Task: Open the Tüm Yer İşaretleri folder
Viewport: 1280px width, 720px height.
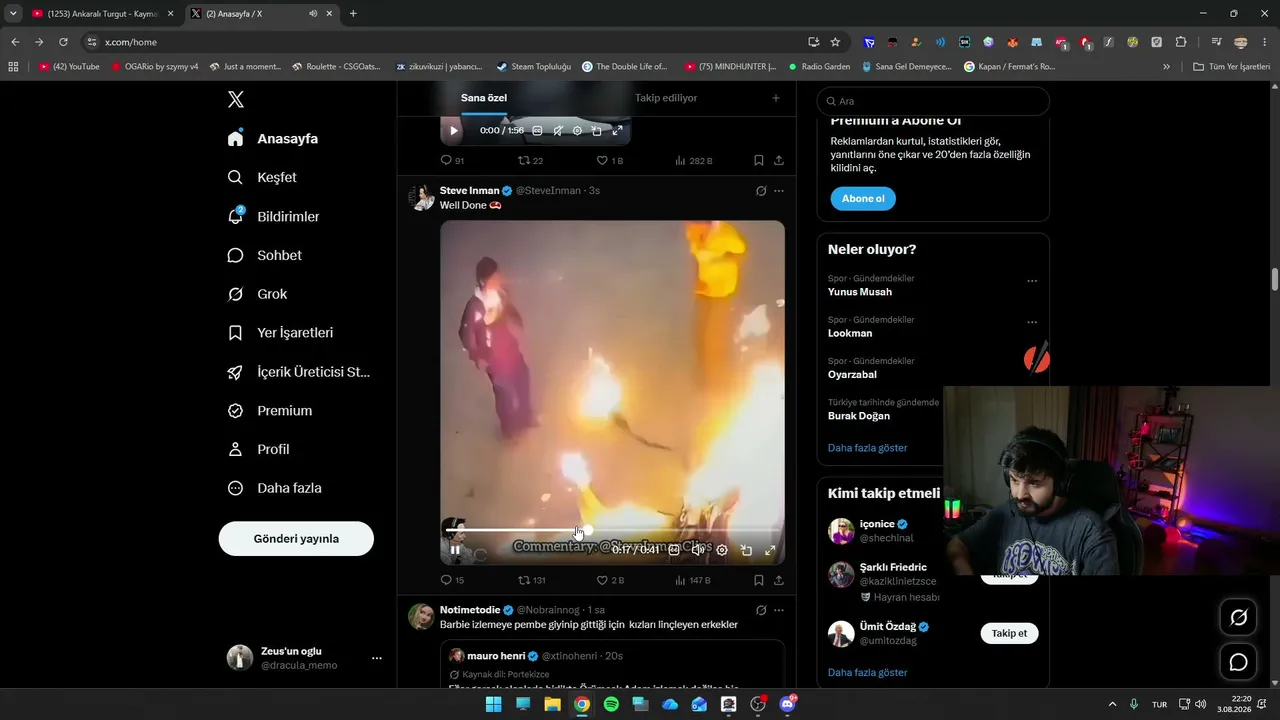Action: point(1232,67)
